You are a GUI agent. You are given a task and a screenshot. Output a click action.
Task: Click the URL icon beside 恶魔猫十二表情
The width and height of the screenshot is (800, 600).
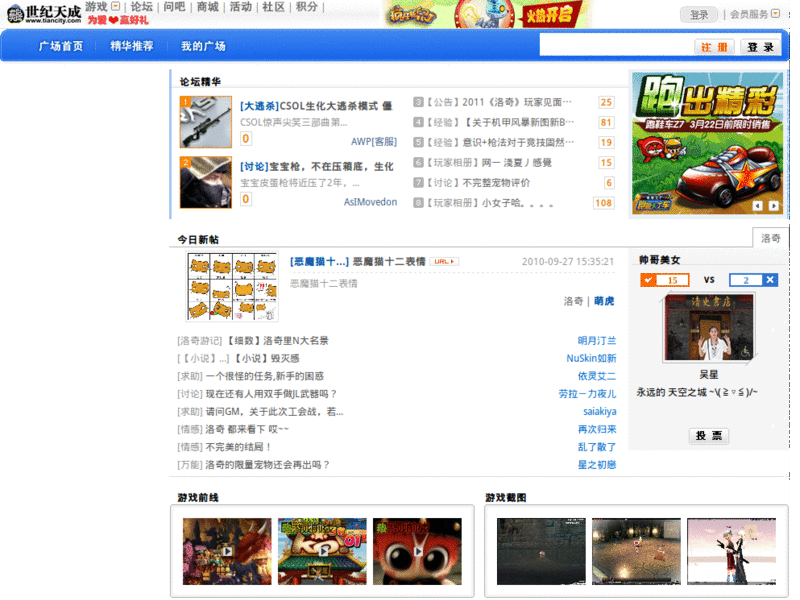[x=444, y=262]
